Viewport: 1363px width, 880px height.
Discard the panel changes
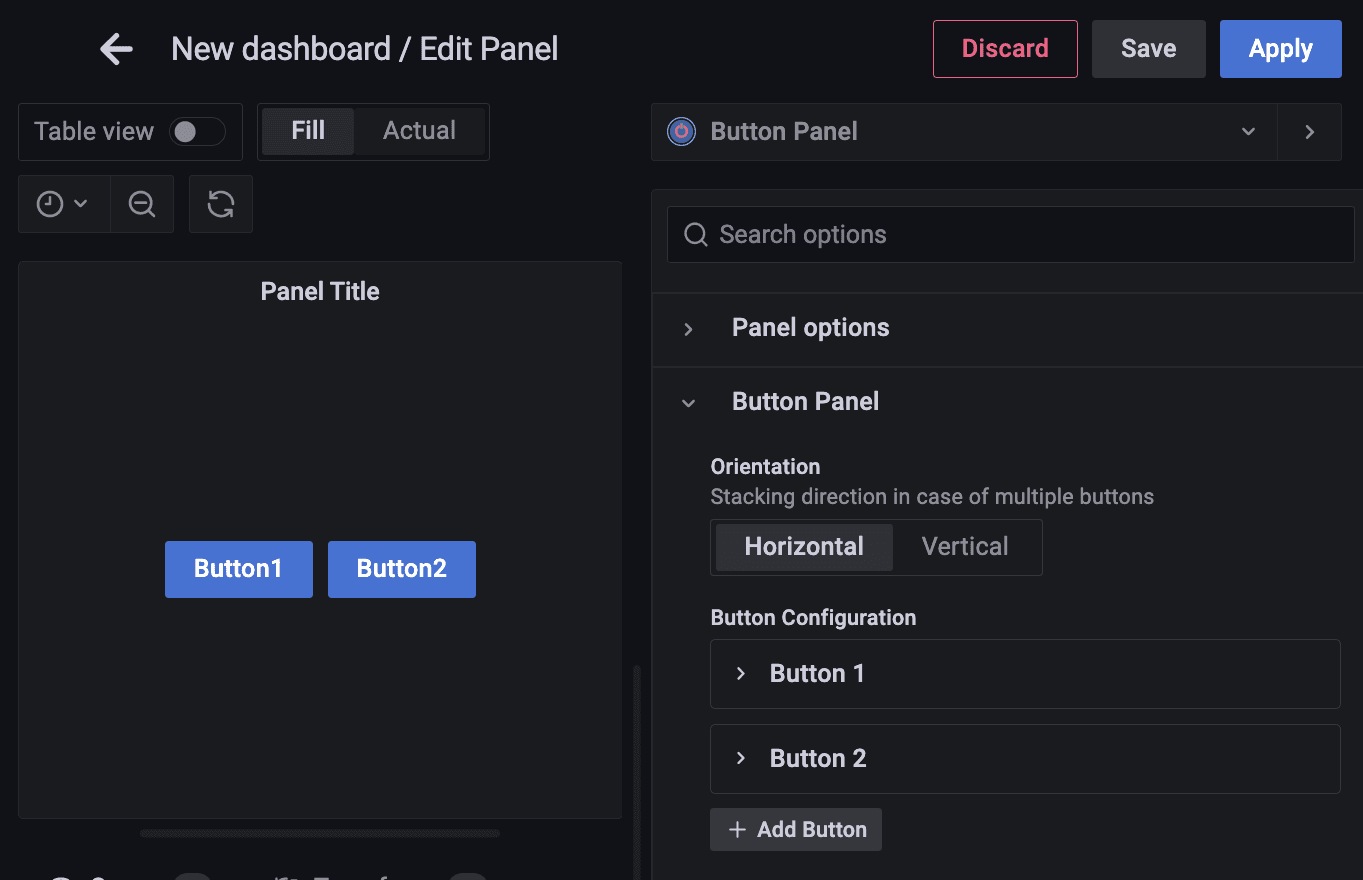click(1004, 48)
